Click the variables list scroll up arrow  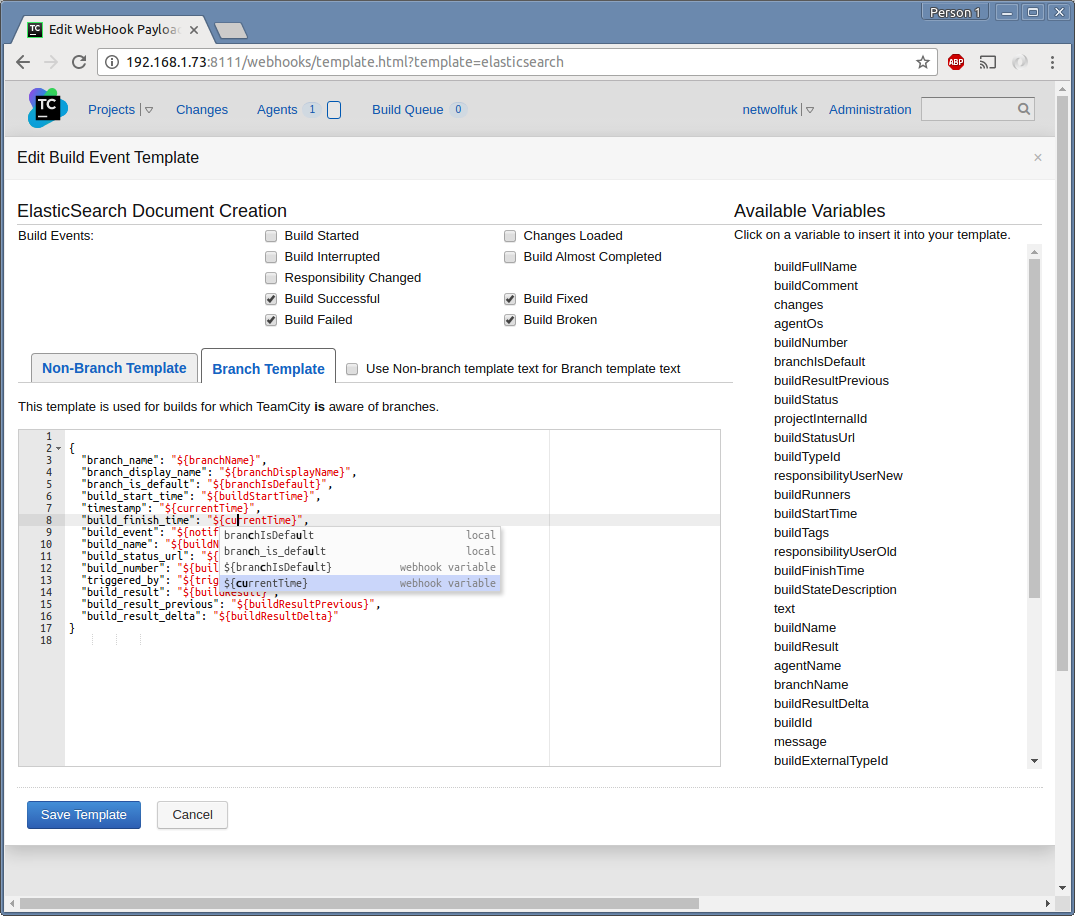(x=1035, y=252)
